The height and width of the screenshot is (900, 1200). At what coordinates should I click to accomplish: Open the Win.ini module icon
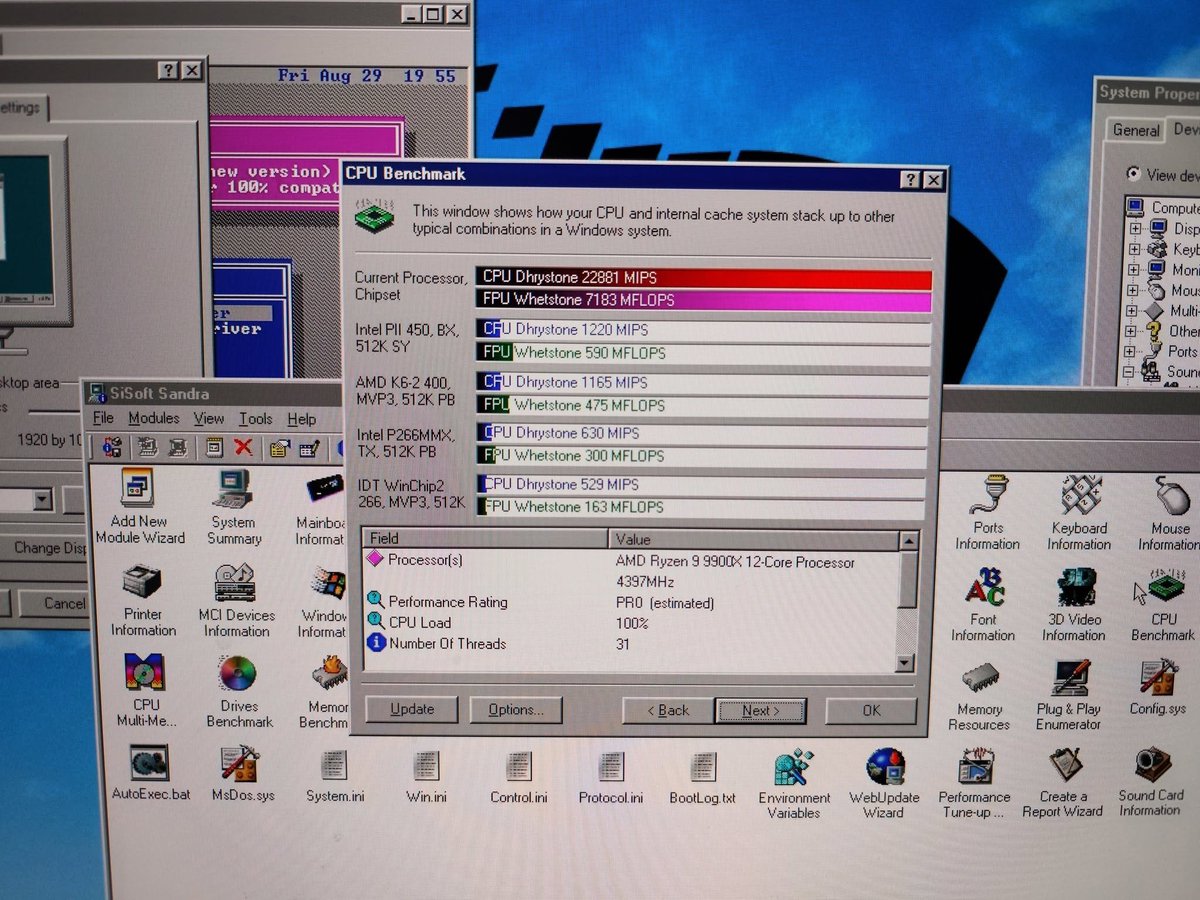426,775
